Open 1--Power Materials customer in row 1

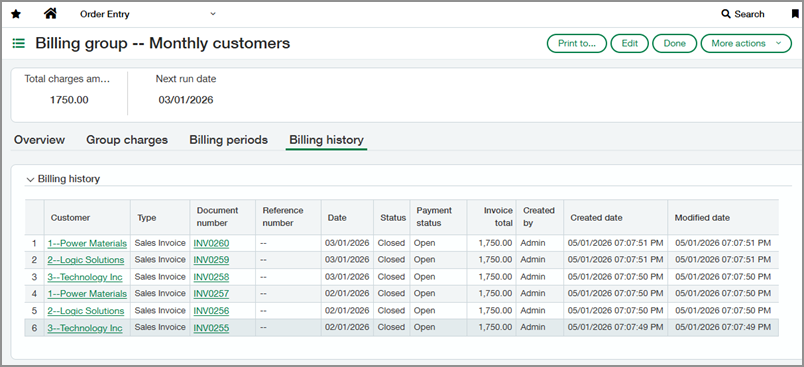pyautogui.click(x=87, y=243)
